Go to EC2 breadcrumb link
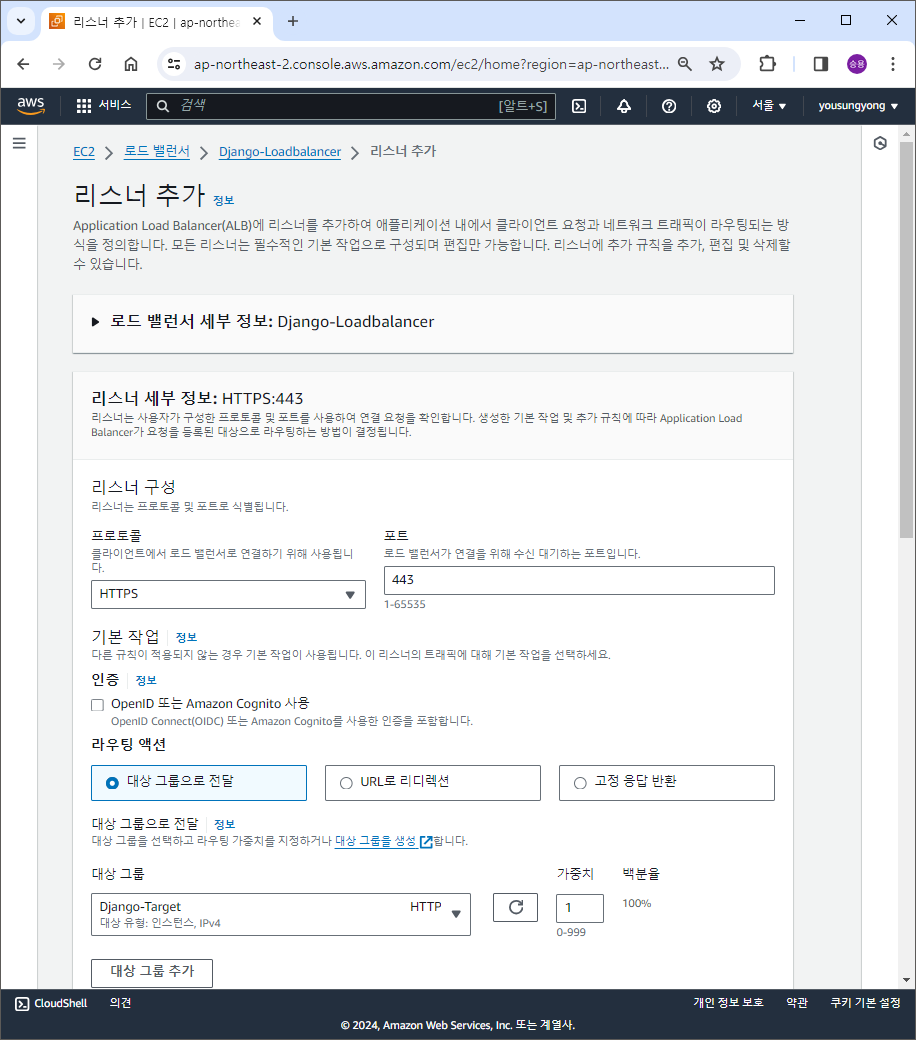The width and height of the screenshot is (916, 1040). [x=84, y=152]
